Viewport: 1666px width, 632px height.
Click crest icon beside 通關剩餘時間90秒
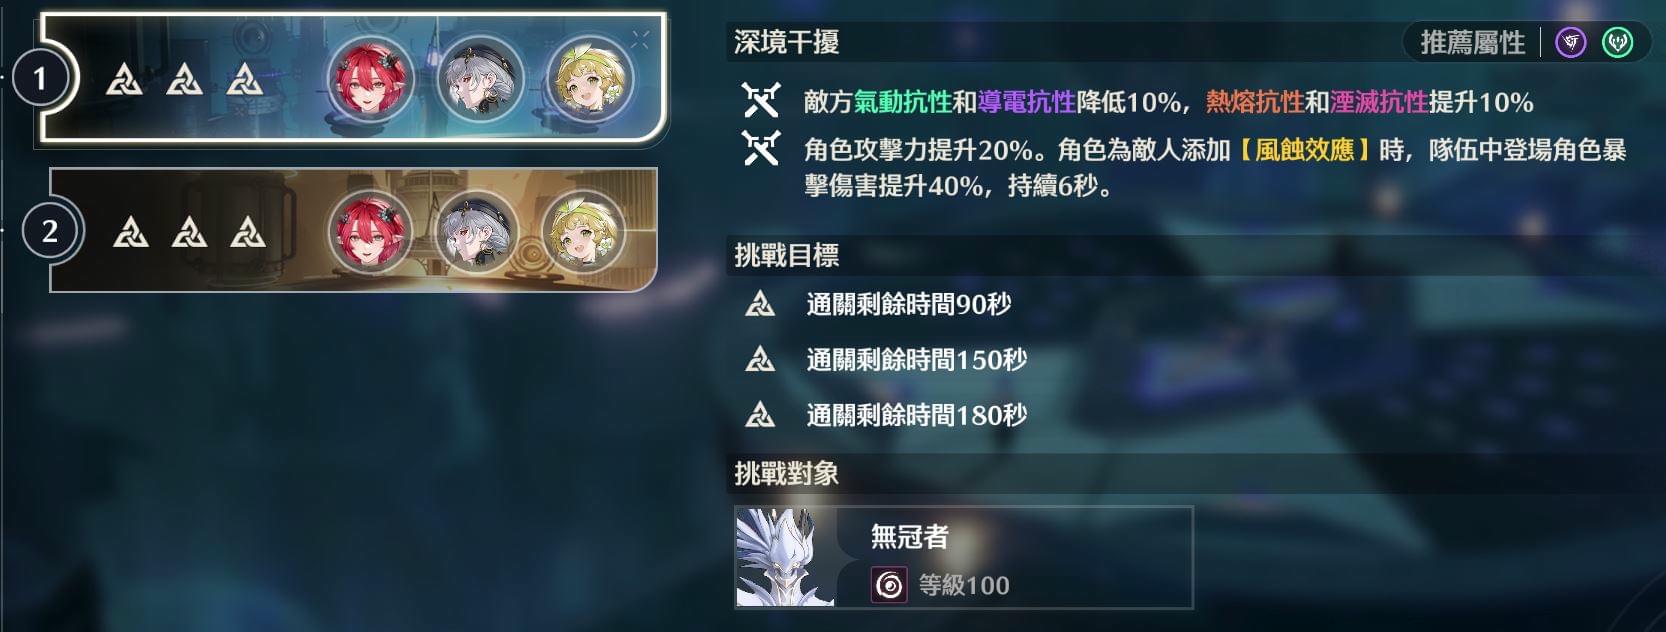(x=760, y=304)
